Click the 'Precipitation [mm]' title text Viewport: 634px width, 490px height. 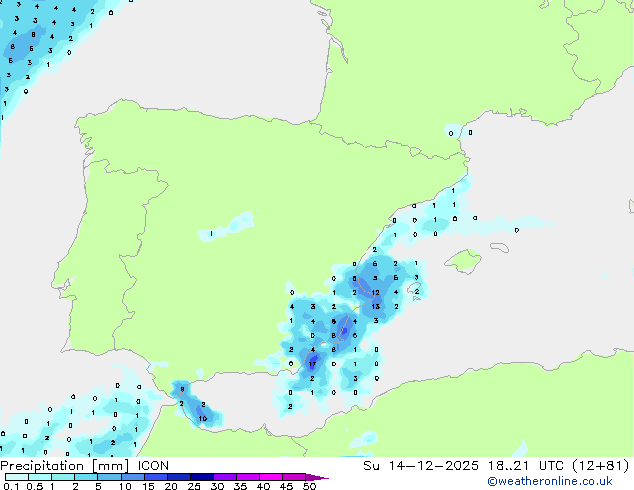click(x=65, y=466)
